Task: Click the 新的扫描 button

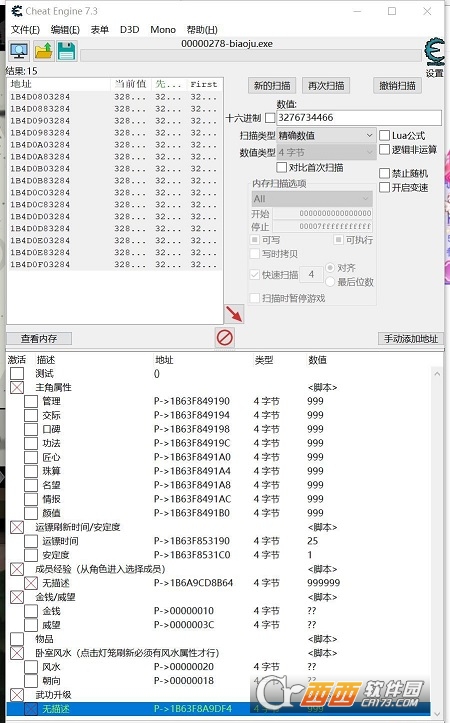Action: [272, 86]
